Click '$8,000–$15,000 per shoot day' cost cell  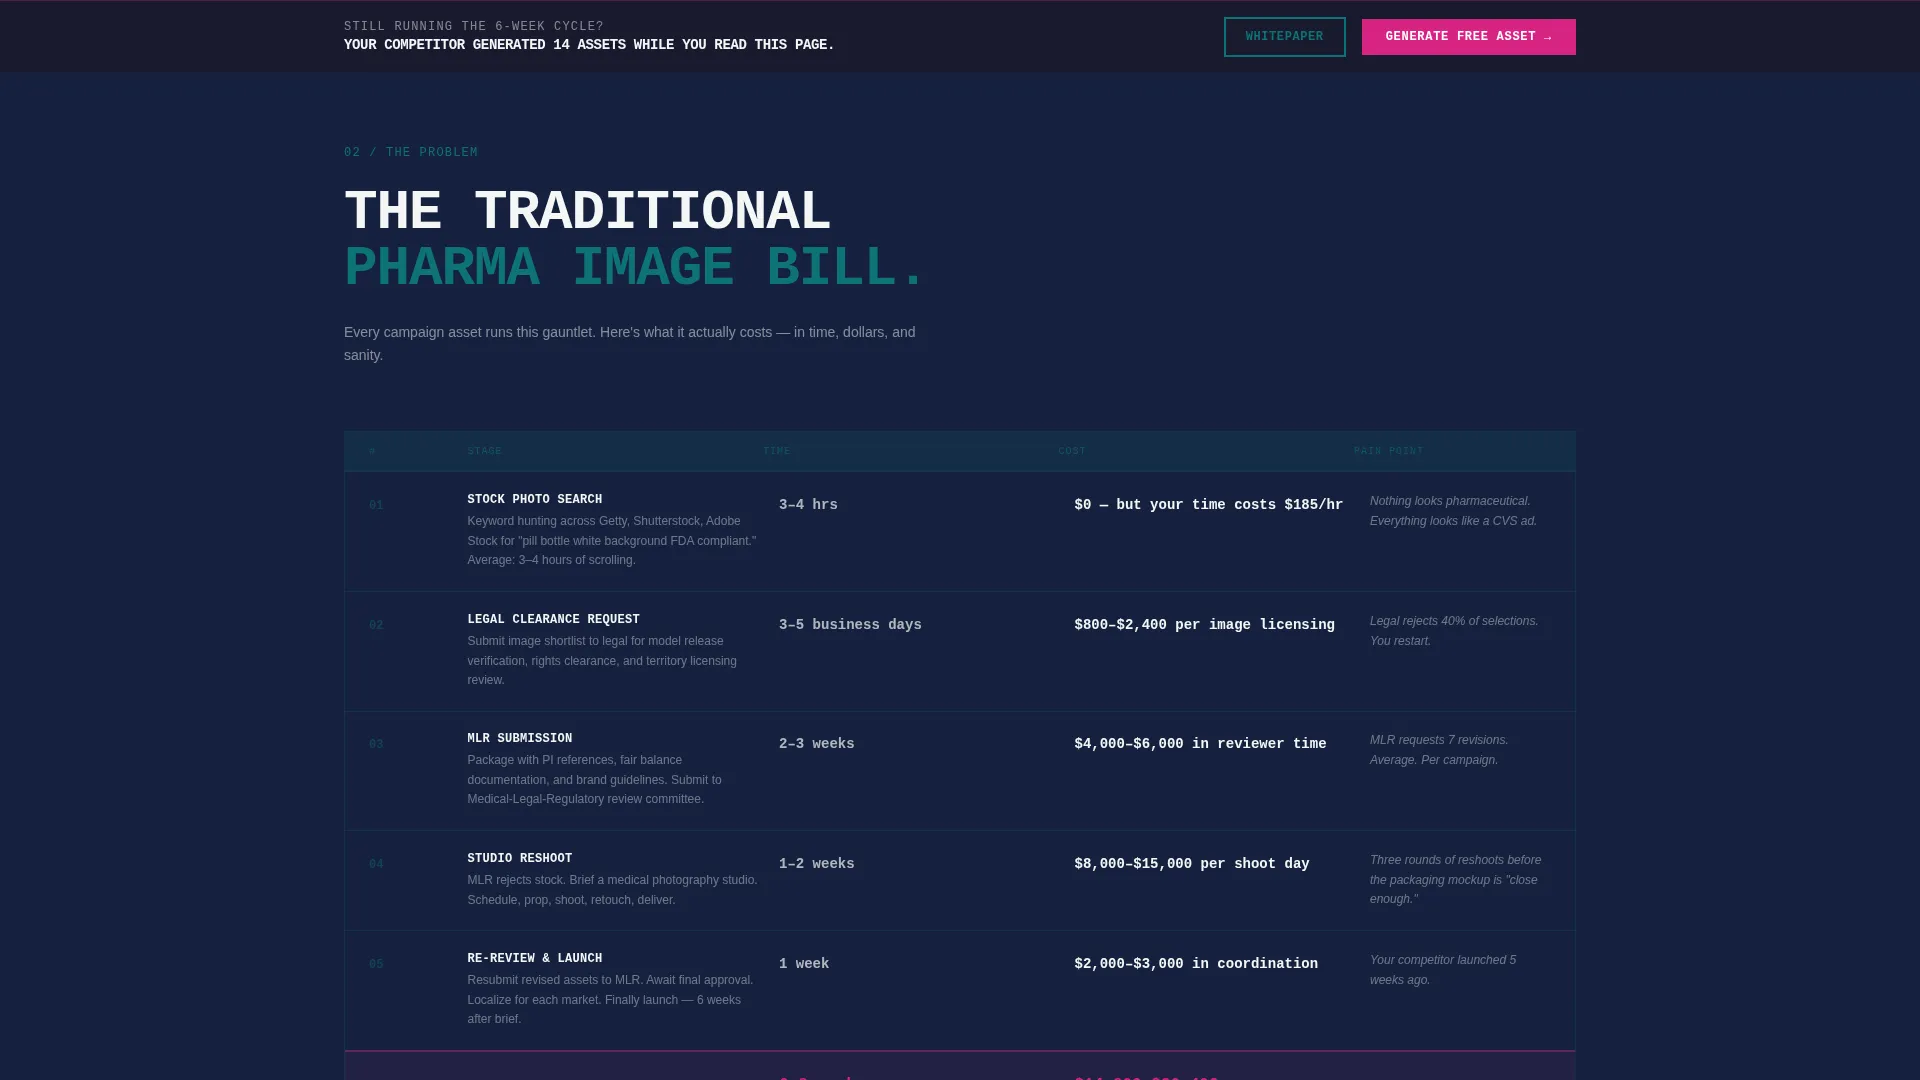coord(1191,864)
